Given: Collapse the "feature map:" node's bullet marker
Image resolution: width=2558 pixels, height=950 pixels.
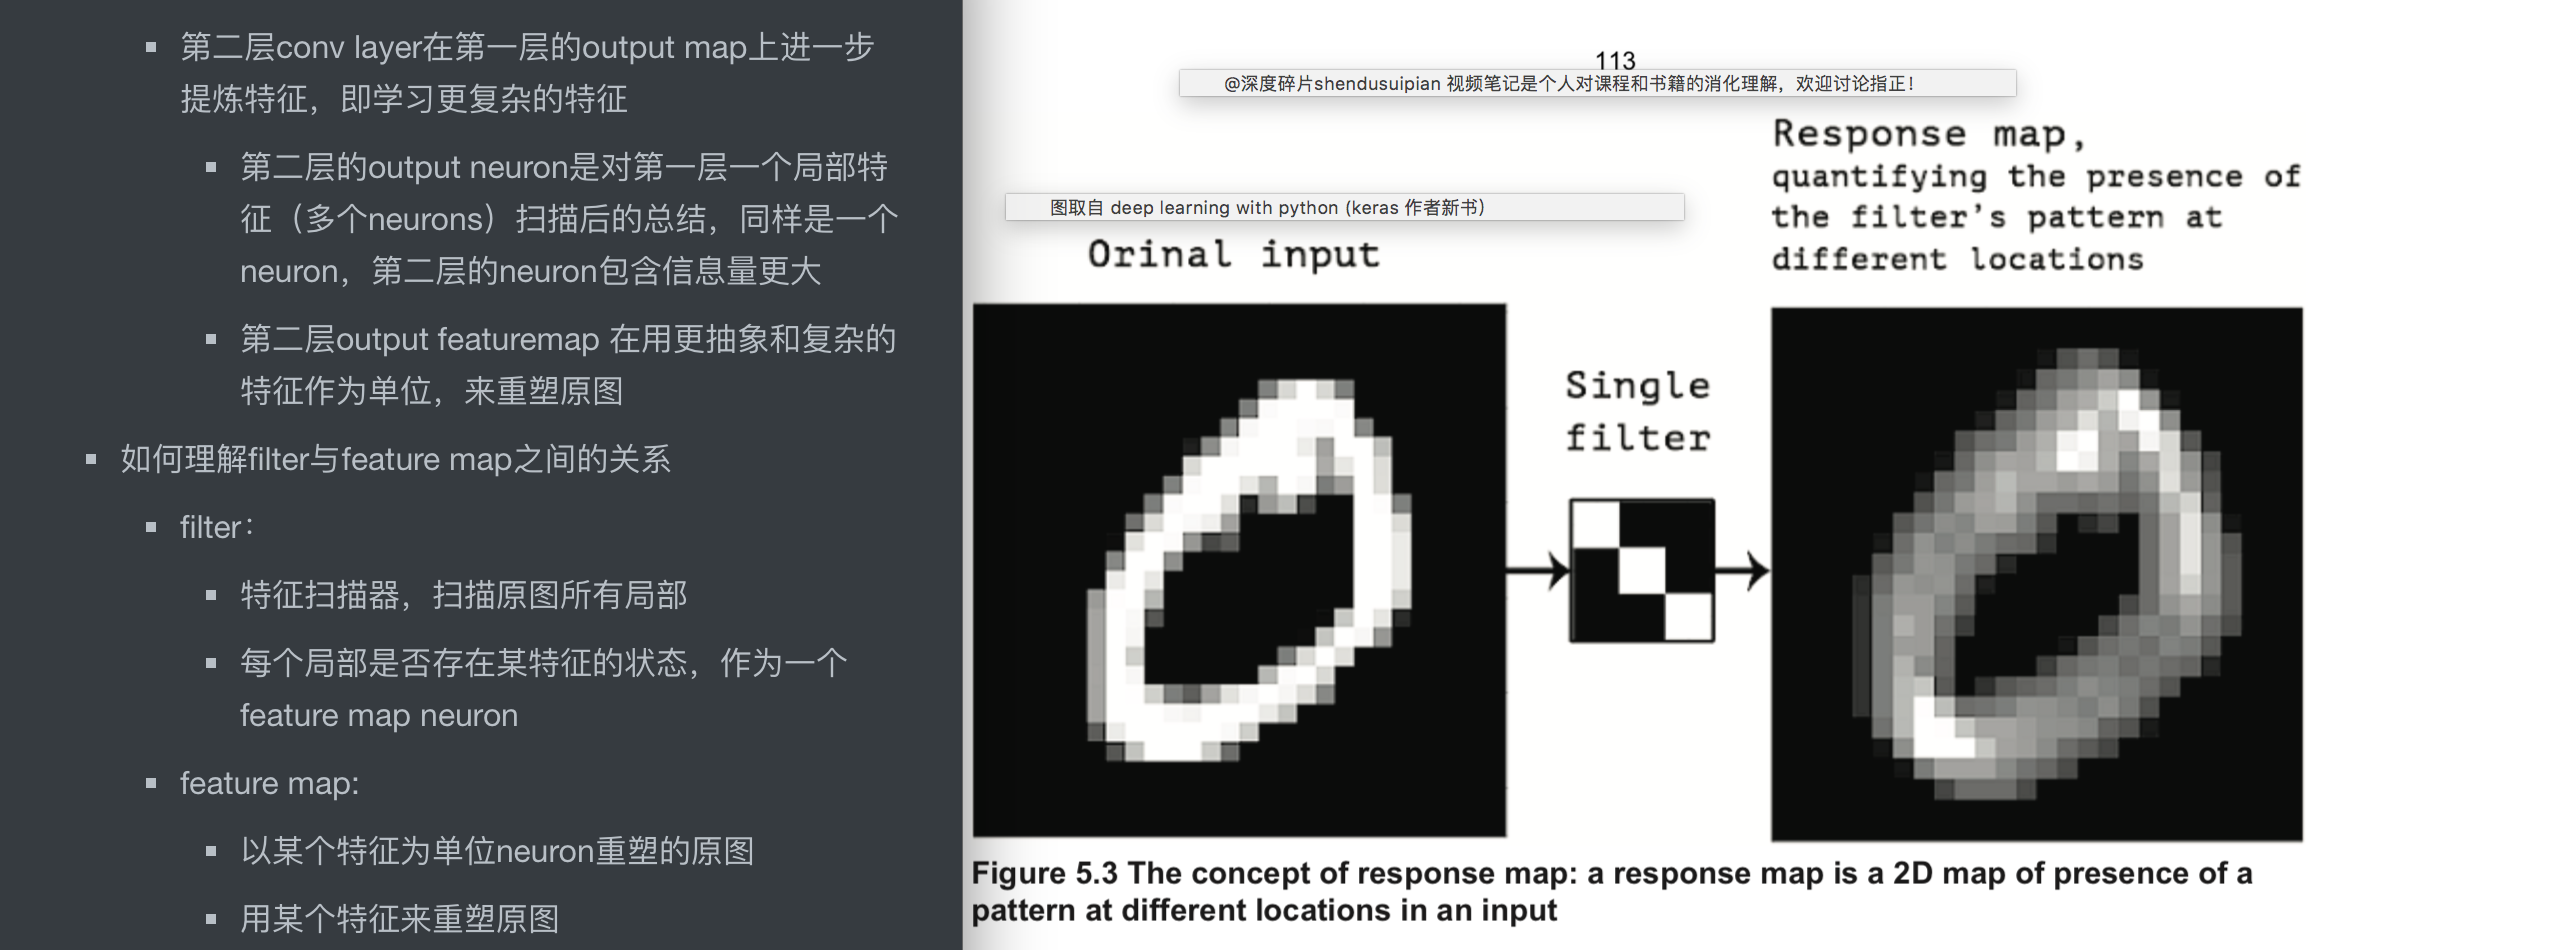Looking at the screenshot, I should [x=151, y=784].
